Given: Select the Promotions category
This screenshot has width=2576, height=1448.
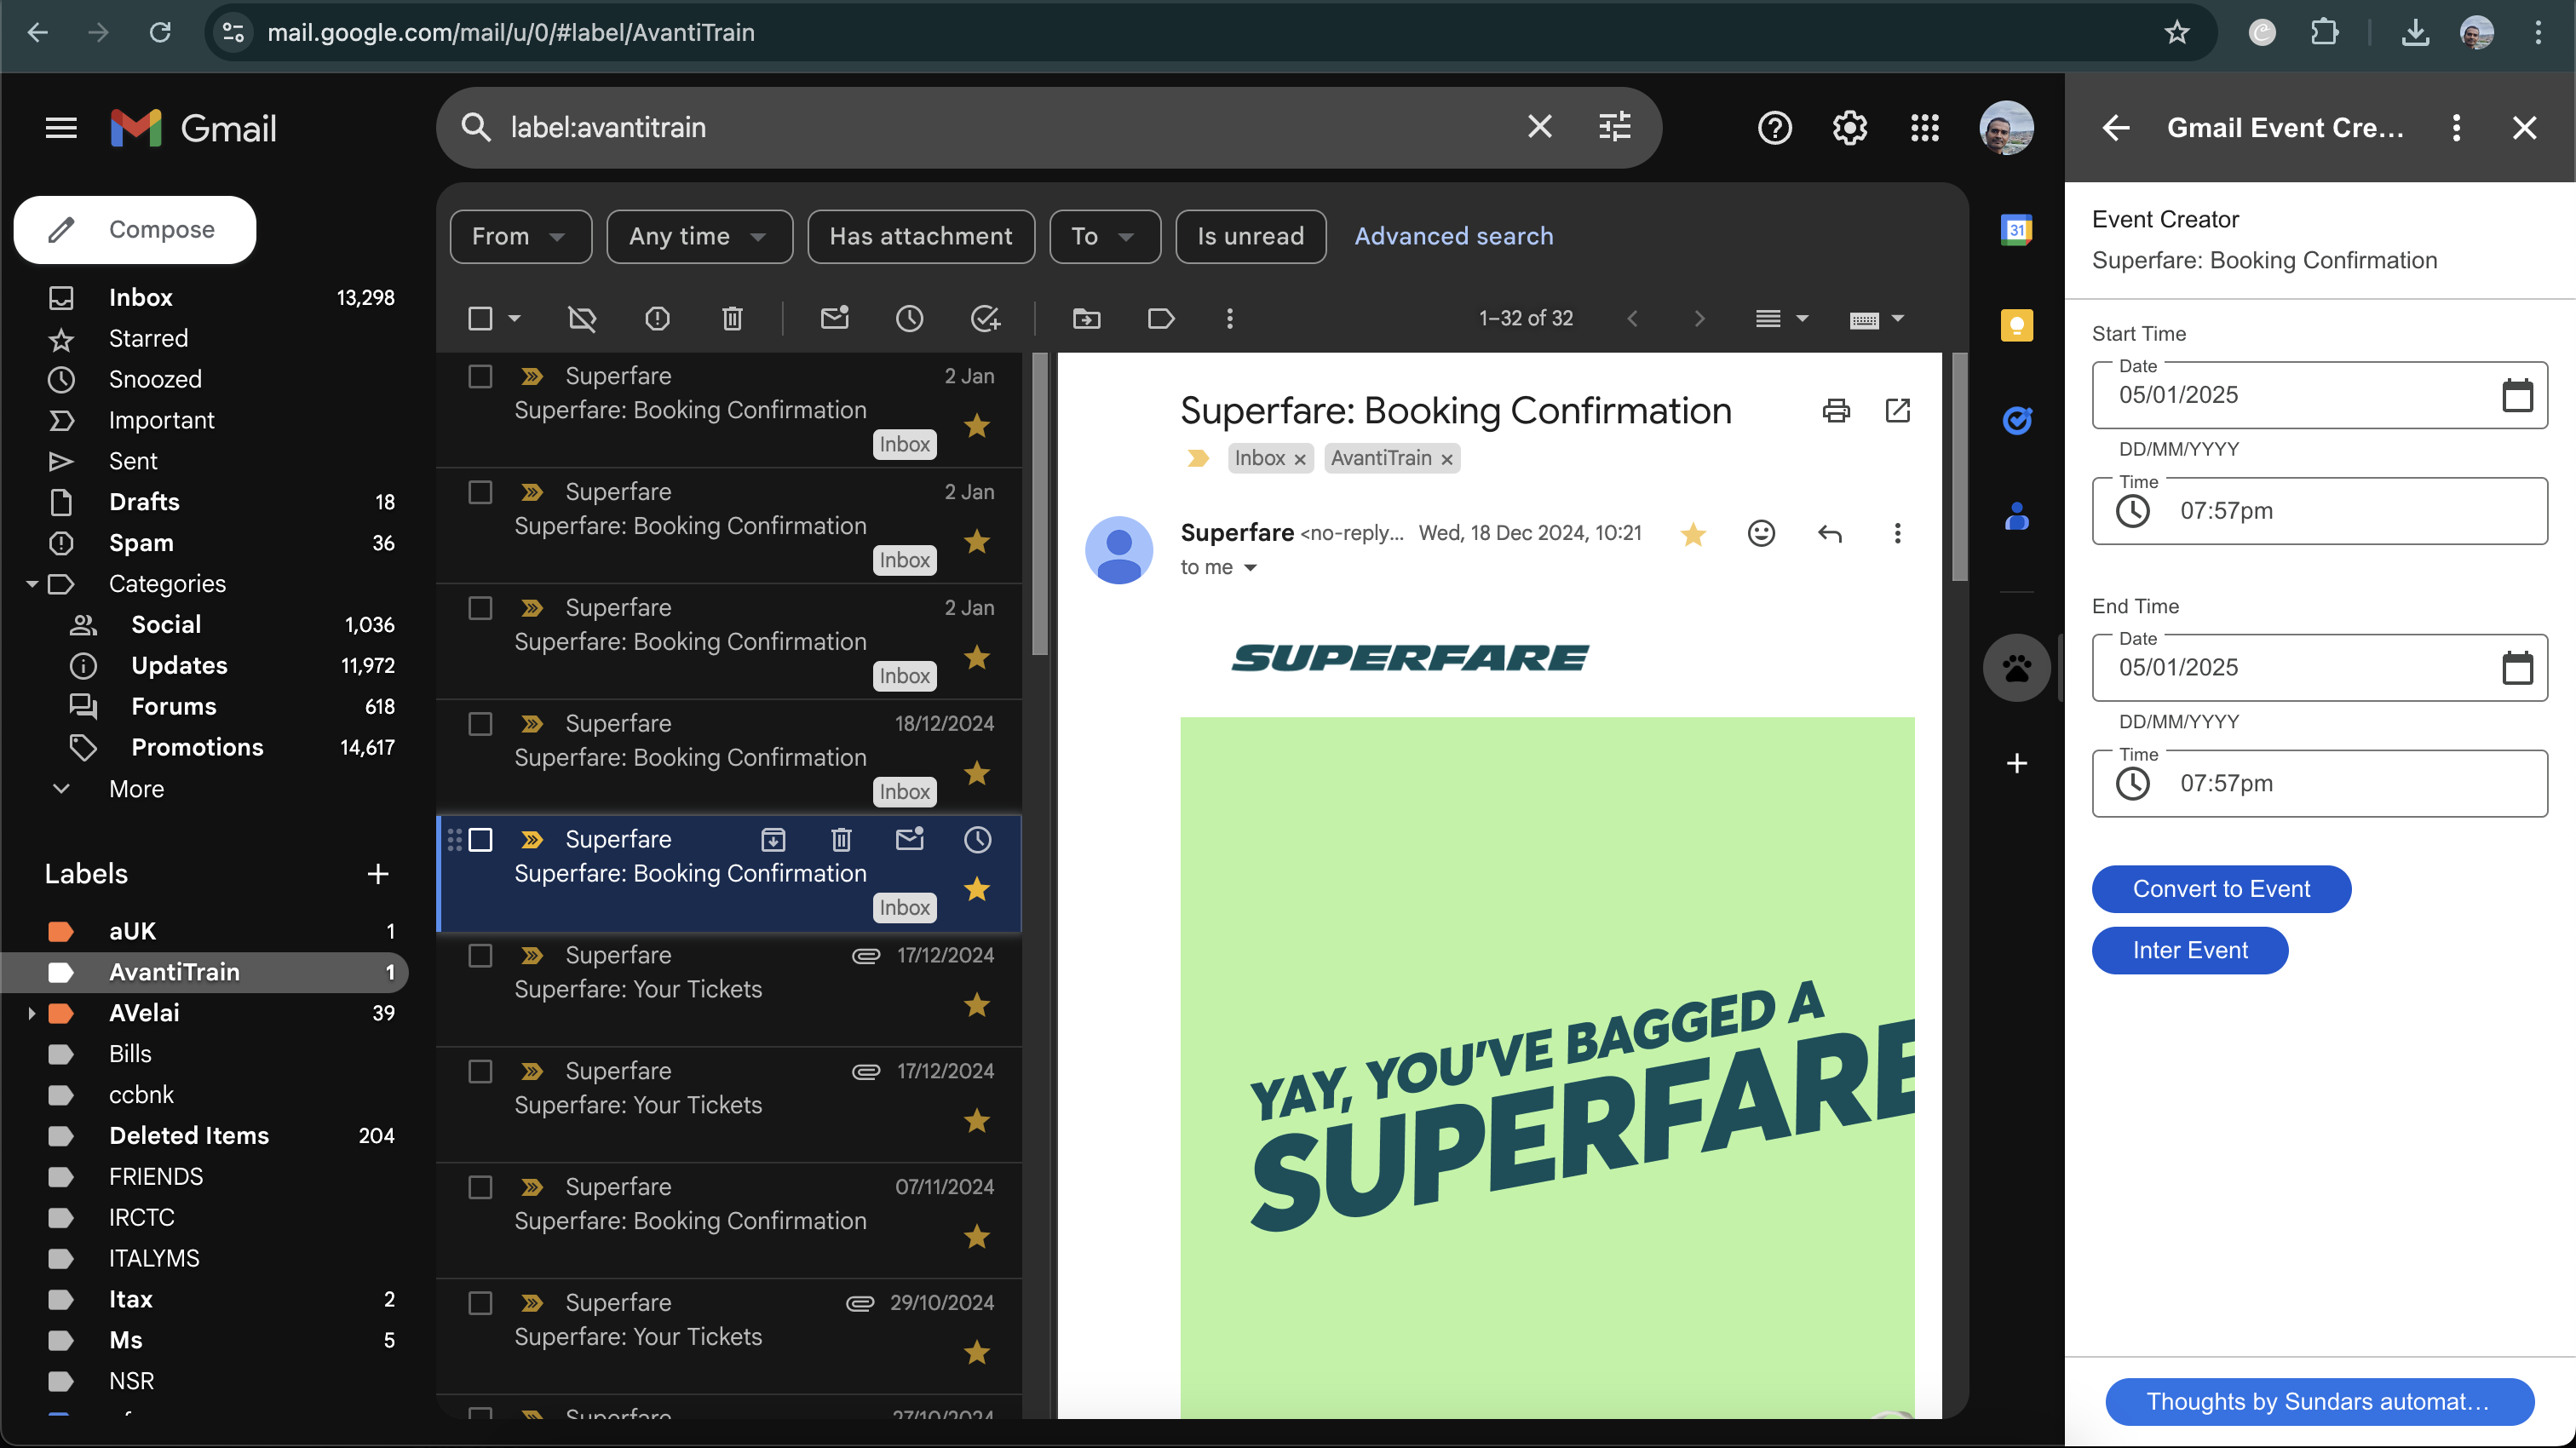Looking at the screenshot, I should 197,747.
